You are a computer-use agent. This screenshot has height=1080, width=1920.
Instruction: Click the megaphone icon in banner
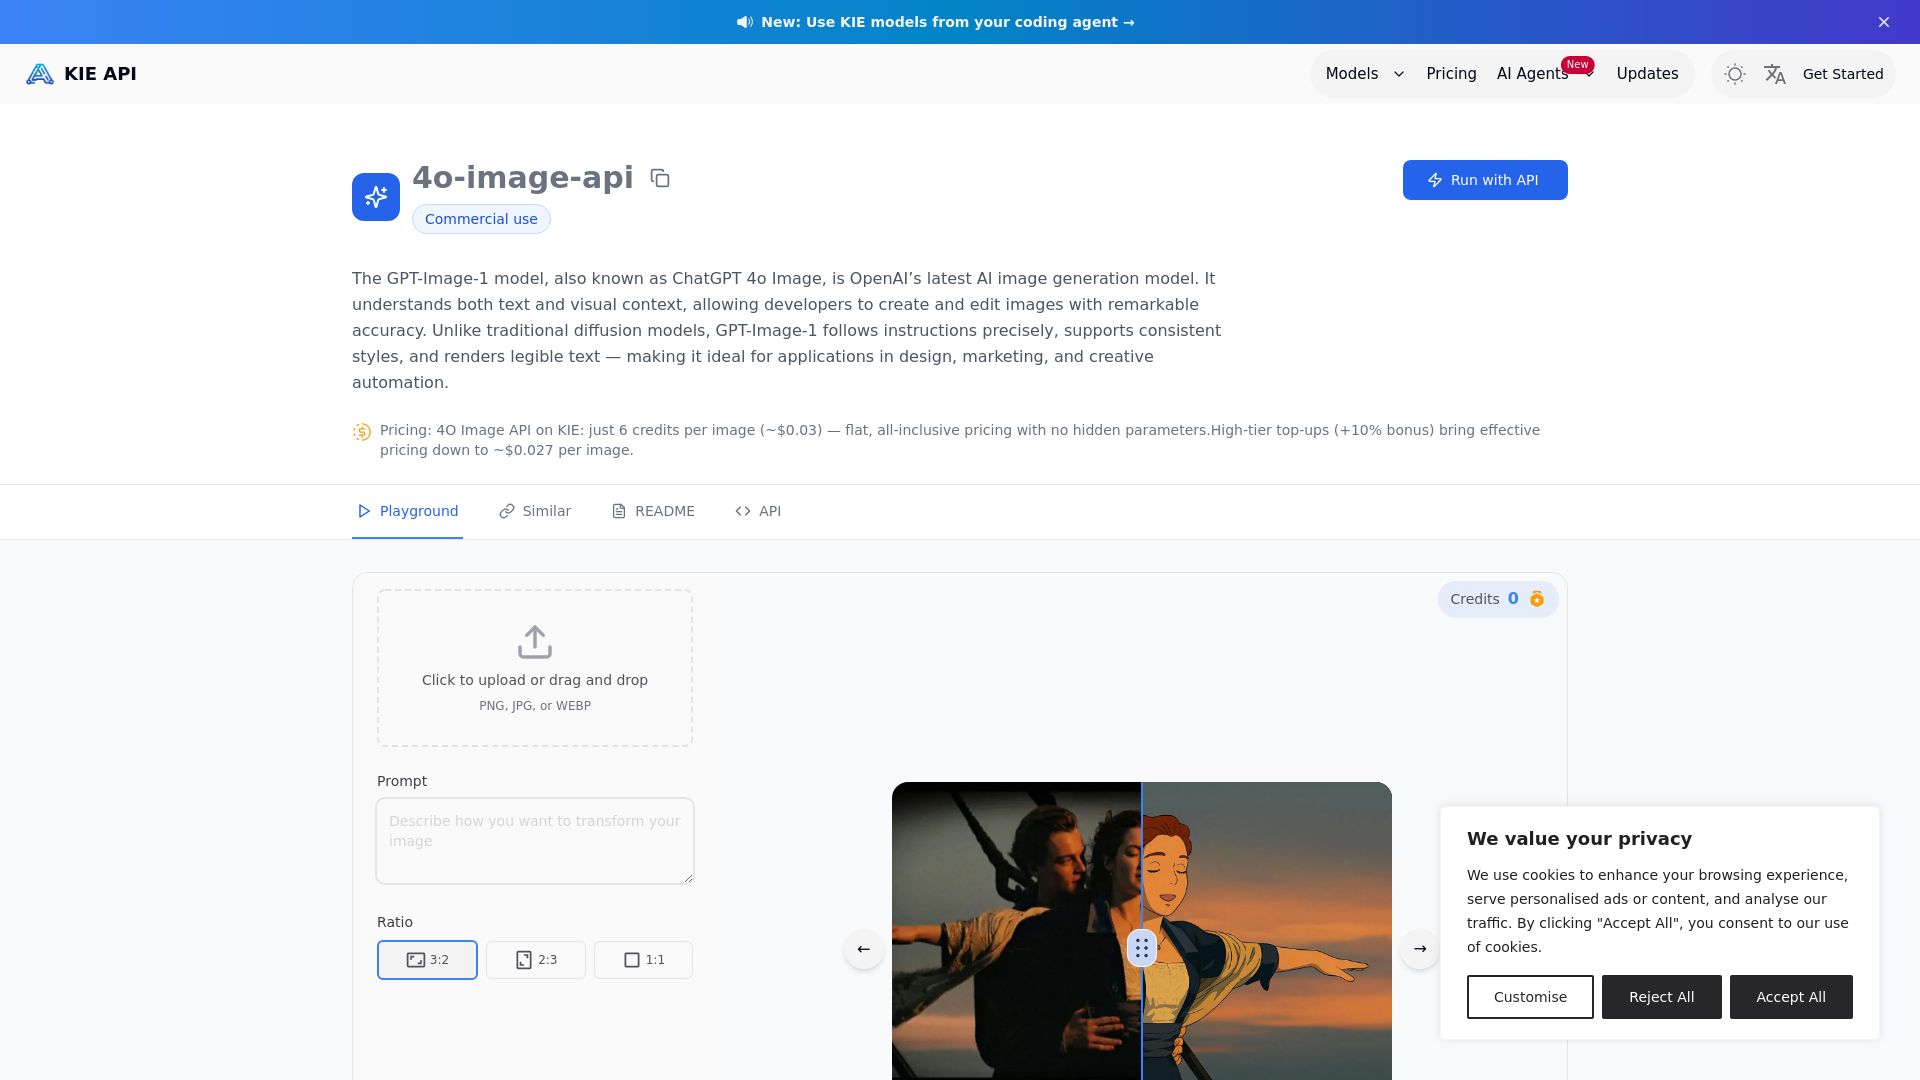click(x=745, y=22)
